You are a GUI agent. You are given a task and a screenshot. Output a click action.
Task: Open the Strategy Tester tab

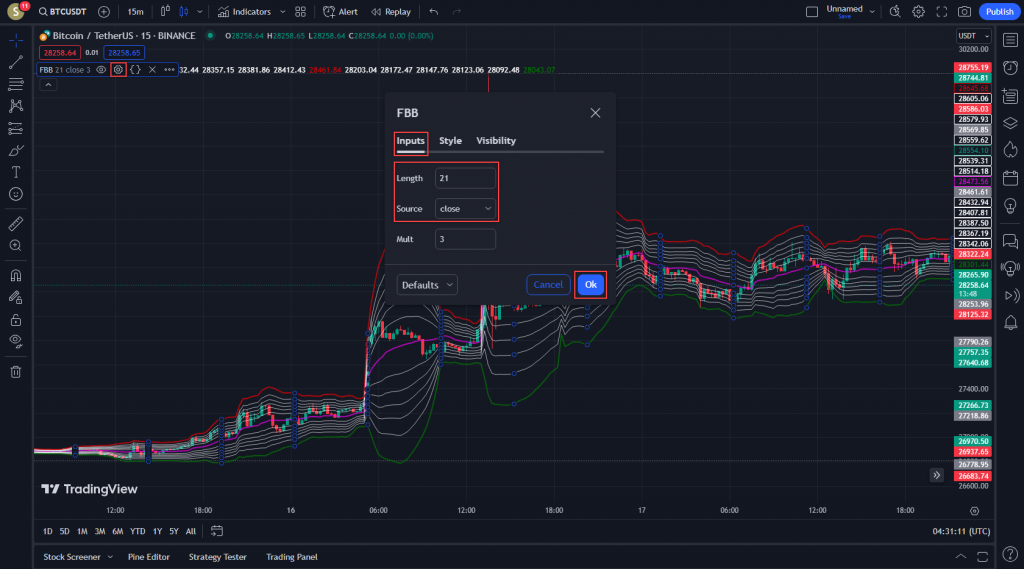pyautogui.click(x=217, y=557)
